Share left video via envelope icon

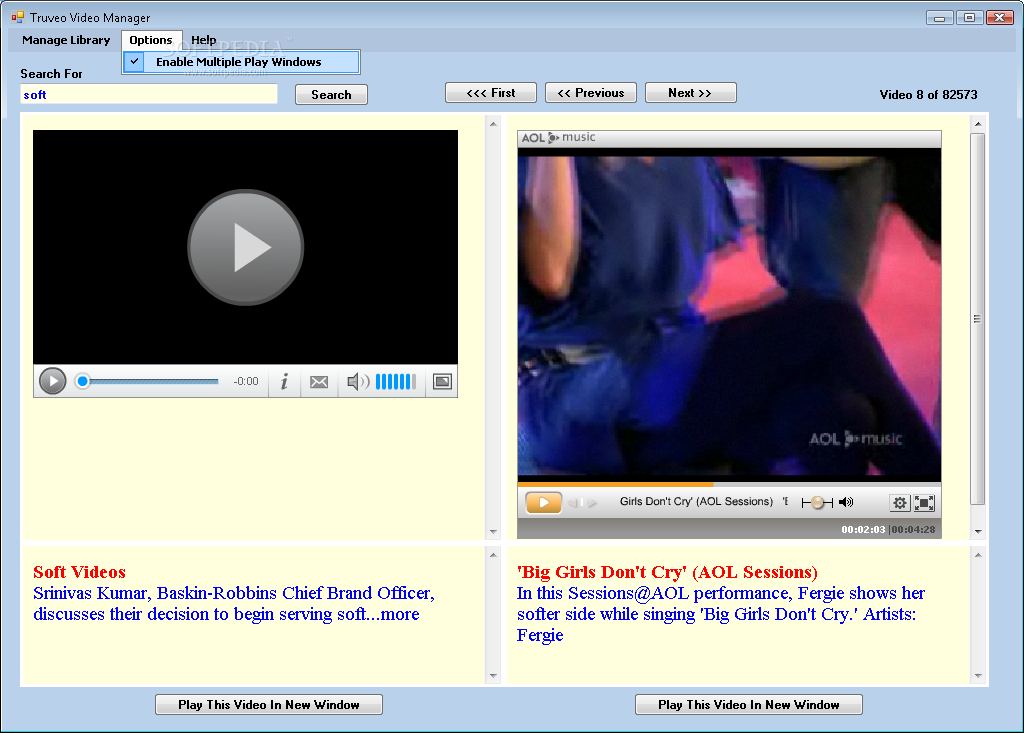pos(319,382)
